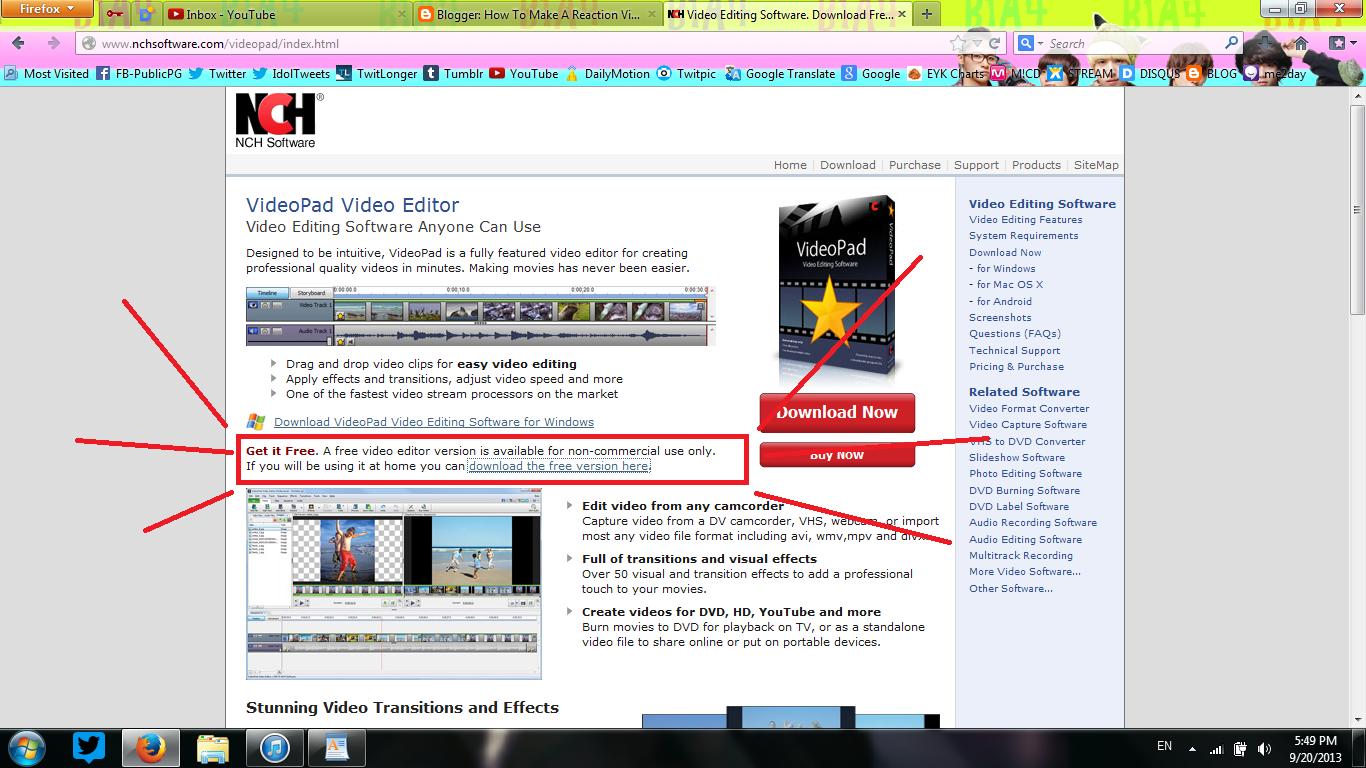
Task: Open the FB-PublicPG bookmark
Action: (139, 74)
